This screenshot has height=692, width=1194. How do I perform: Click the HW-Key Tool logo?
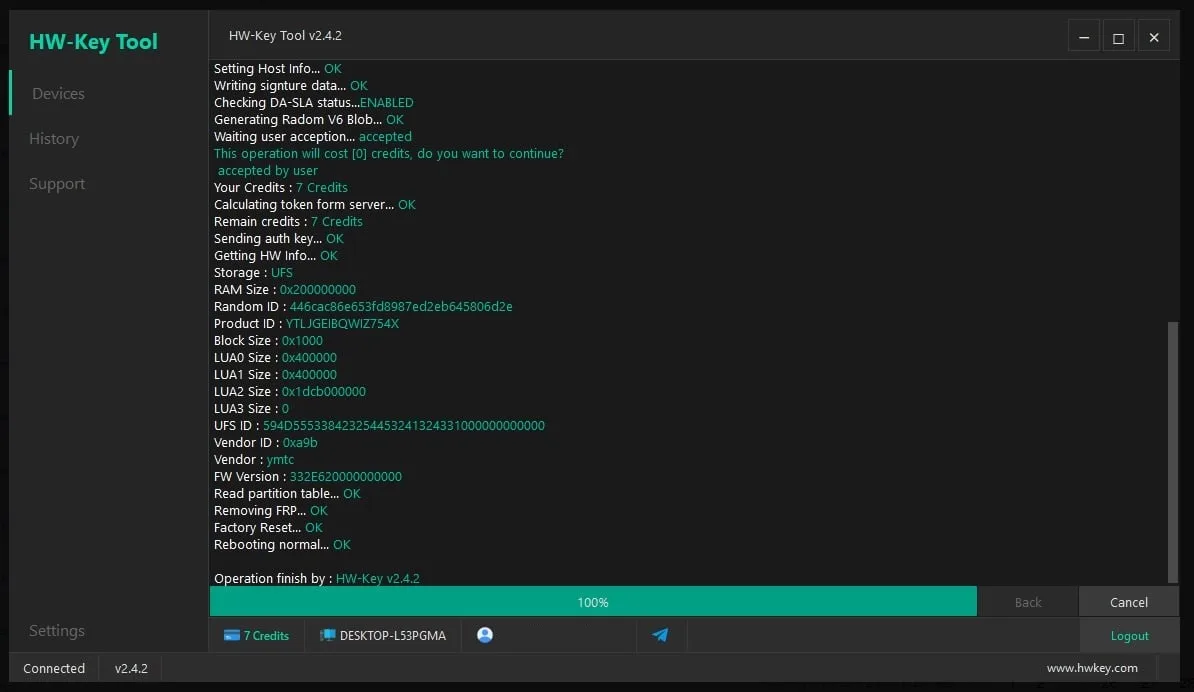pos(93,41)
